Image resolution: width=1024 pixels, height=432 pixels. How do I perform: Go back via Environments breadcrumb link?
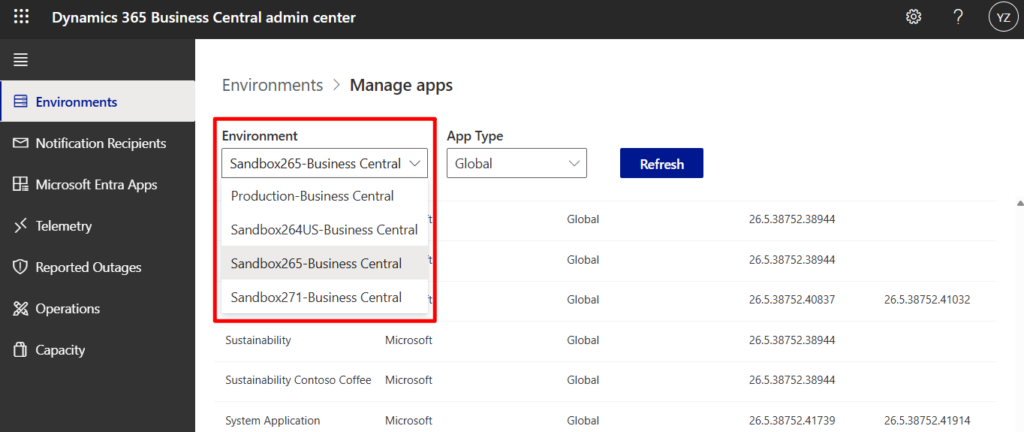[x=272, y=85]
